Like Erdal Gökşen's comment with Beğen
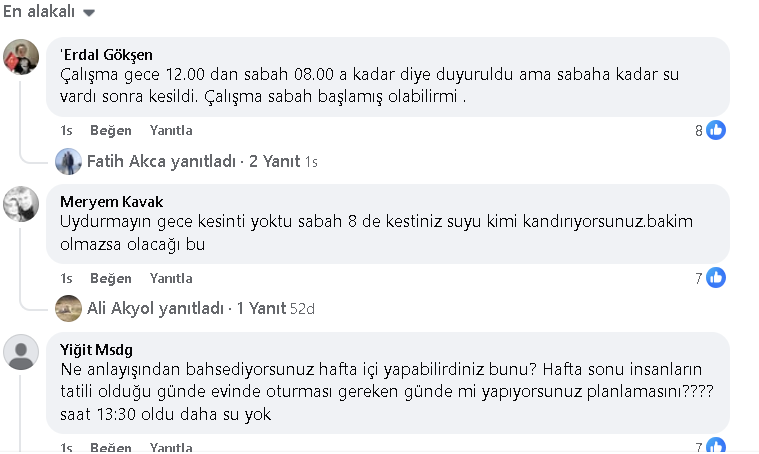 (110, 130)
